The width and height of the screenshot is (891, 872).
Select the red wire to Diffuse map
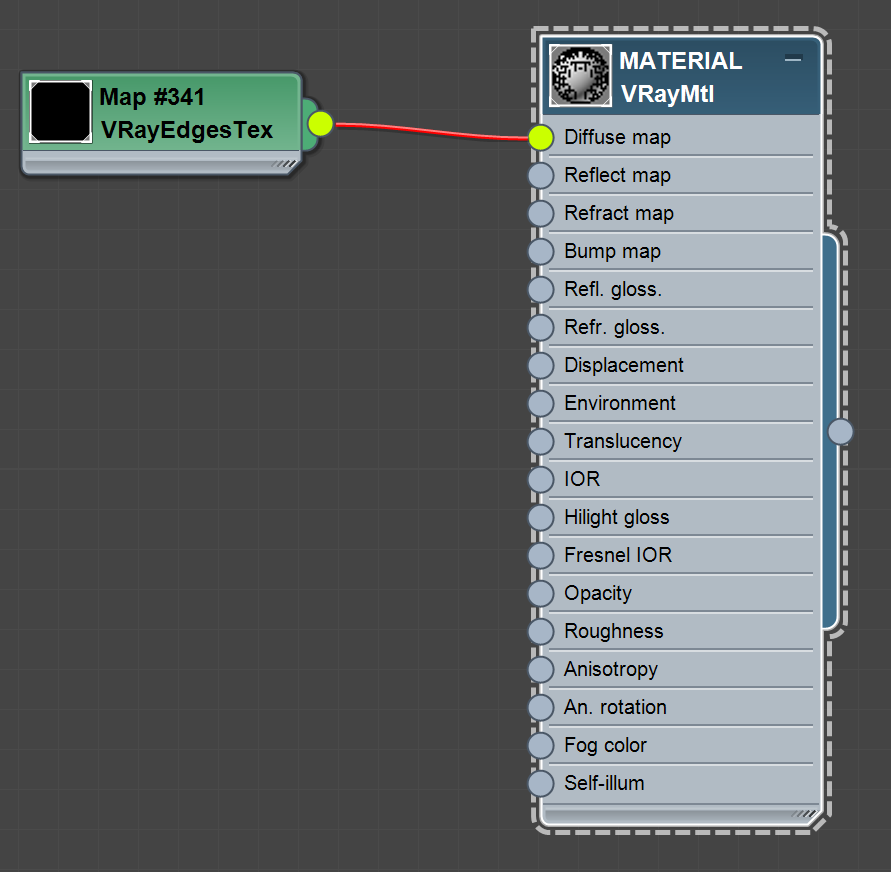pos(432,132)
